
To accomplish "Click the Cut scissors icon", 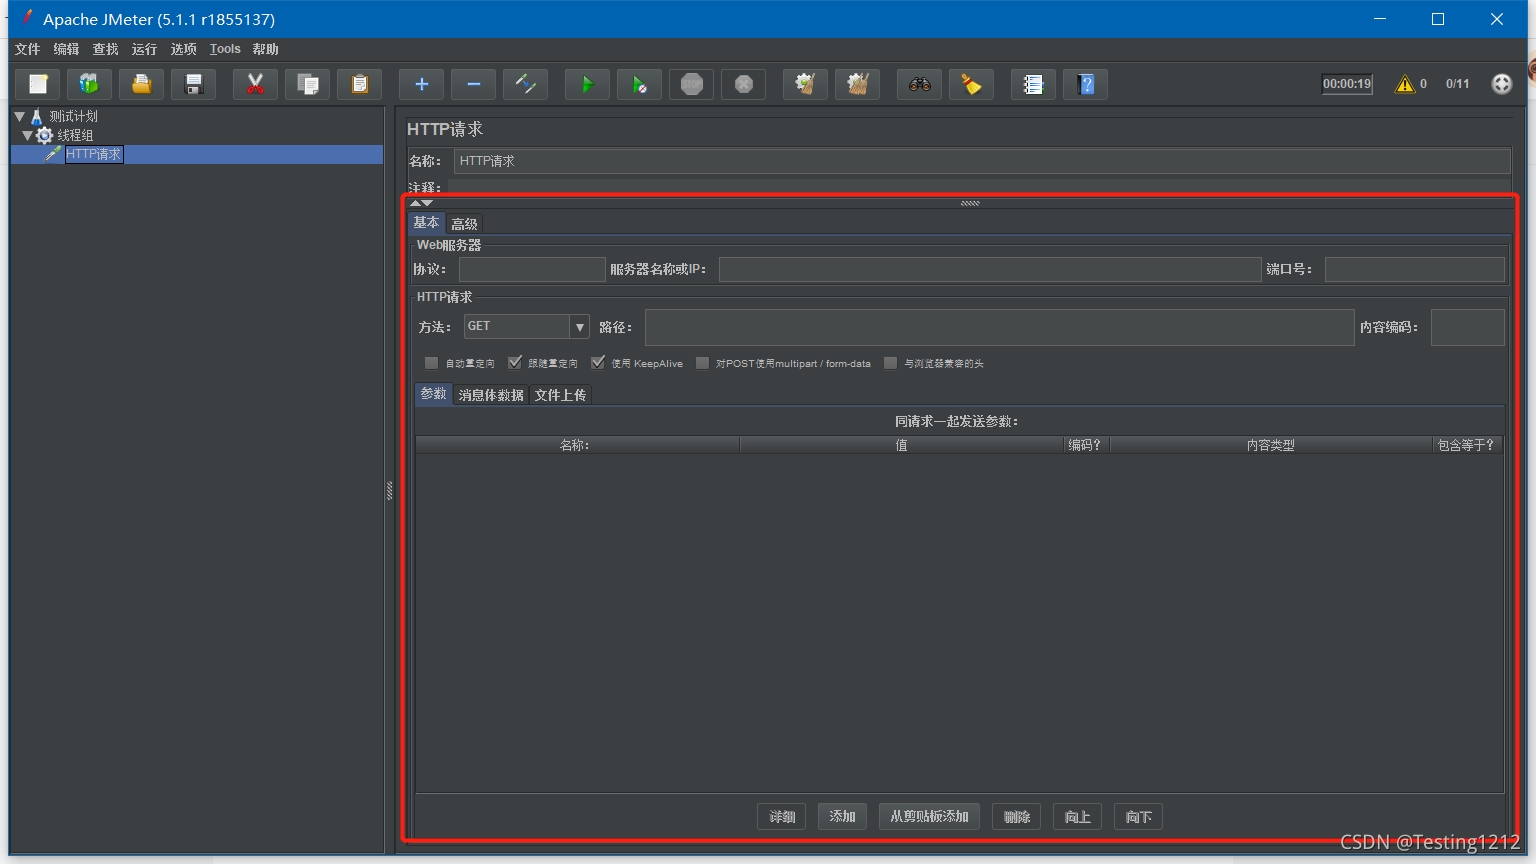I will 256,84.
